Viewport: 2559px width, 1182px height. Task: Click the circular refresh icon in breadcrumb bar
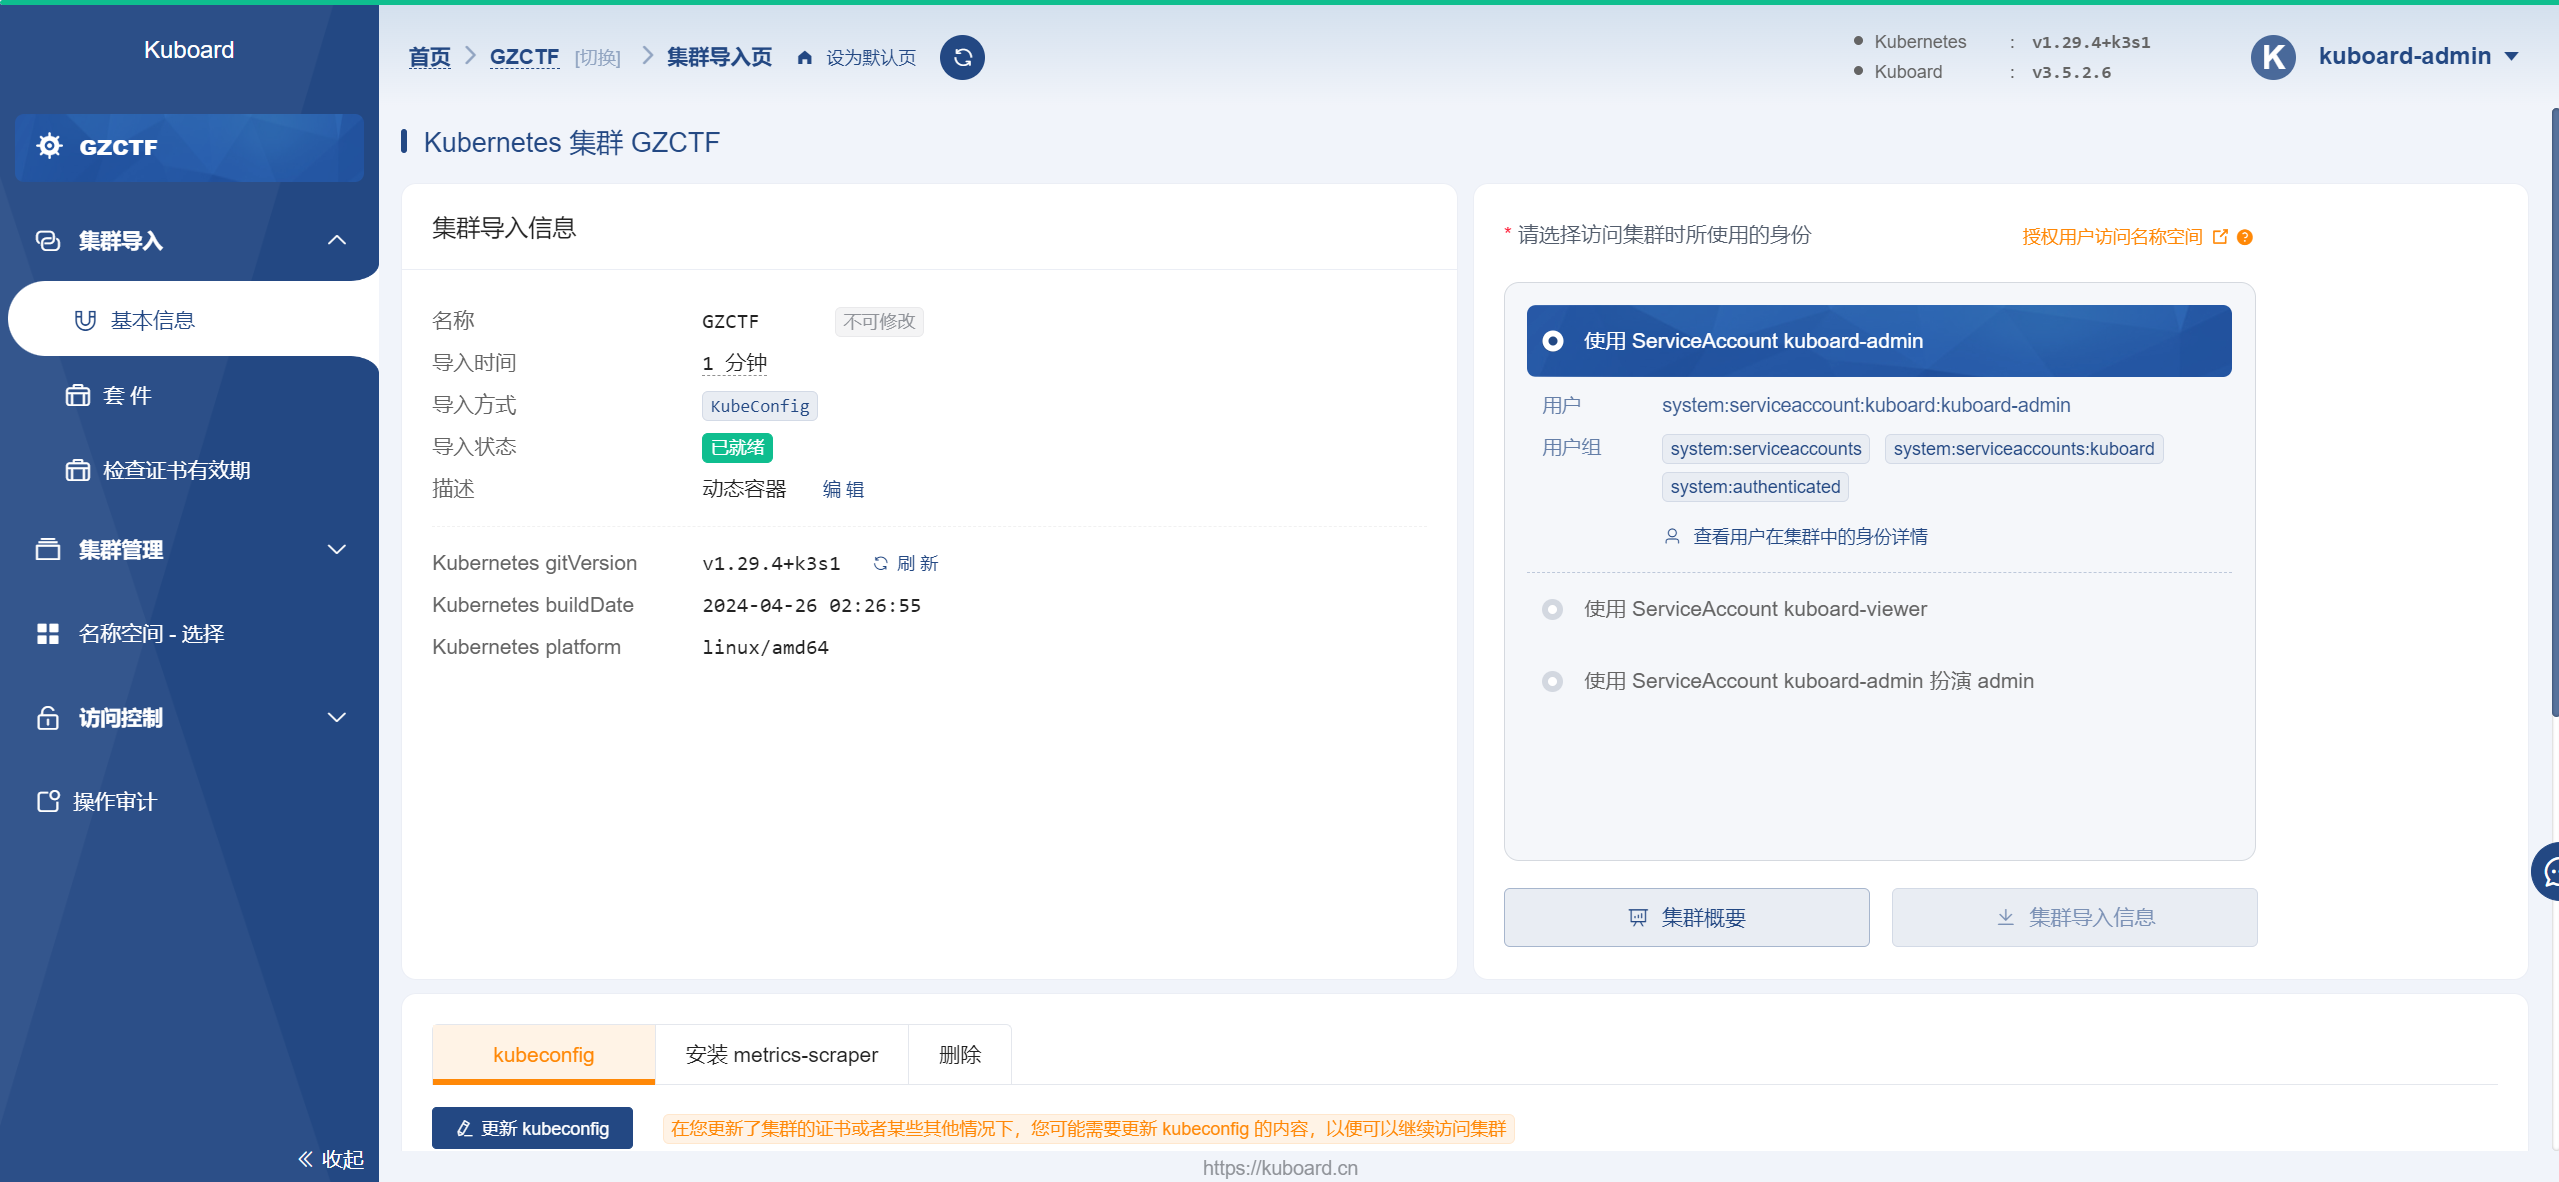[962, 58]
